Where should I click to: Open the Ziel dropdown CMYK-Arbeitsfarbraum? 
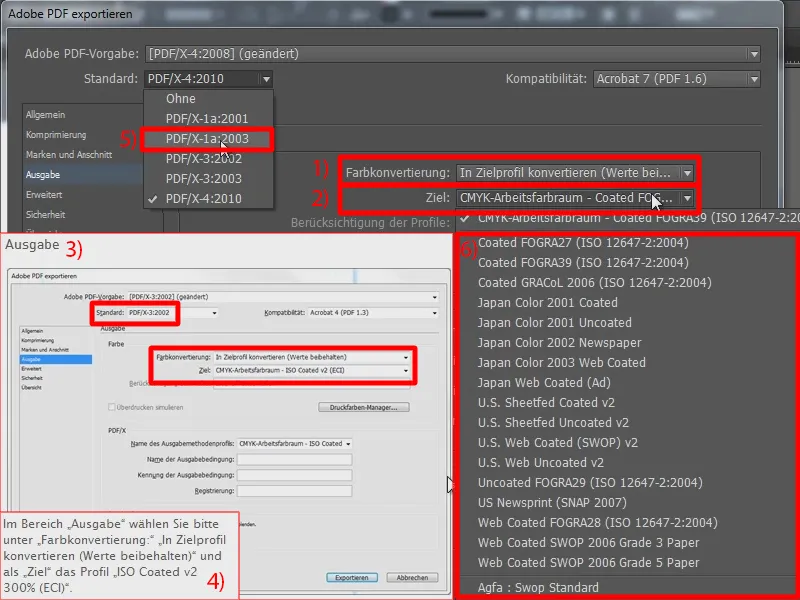pyautogui.click(x=575, y=197)
